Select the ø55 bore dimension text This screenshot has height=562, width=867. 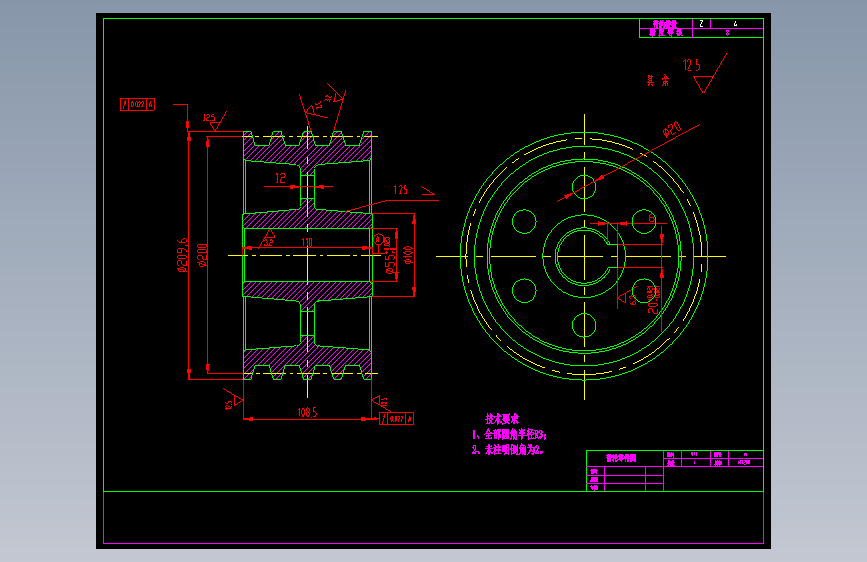(x=390, y=256)
